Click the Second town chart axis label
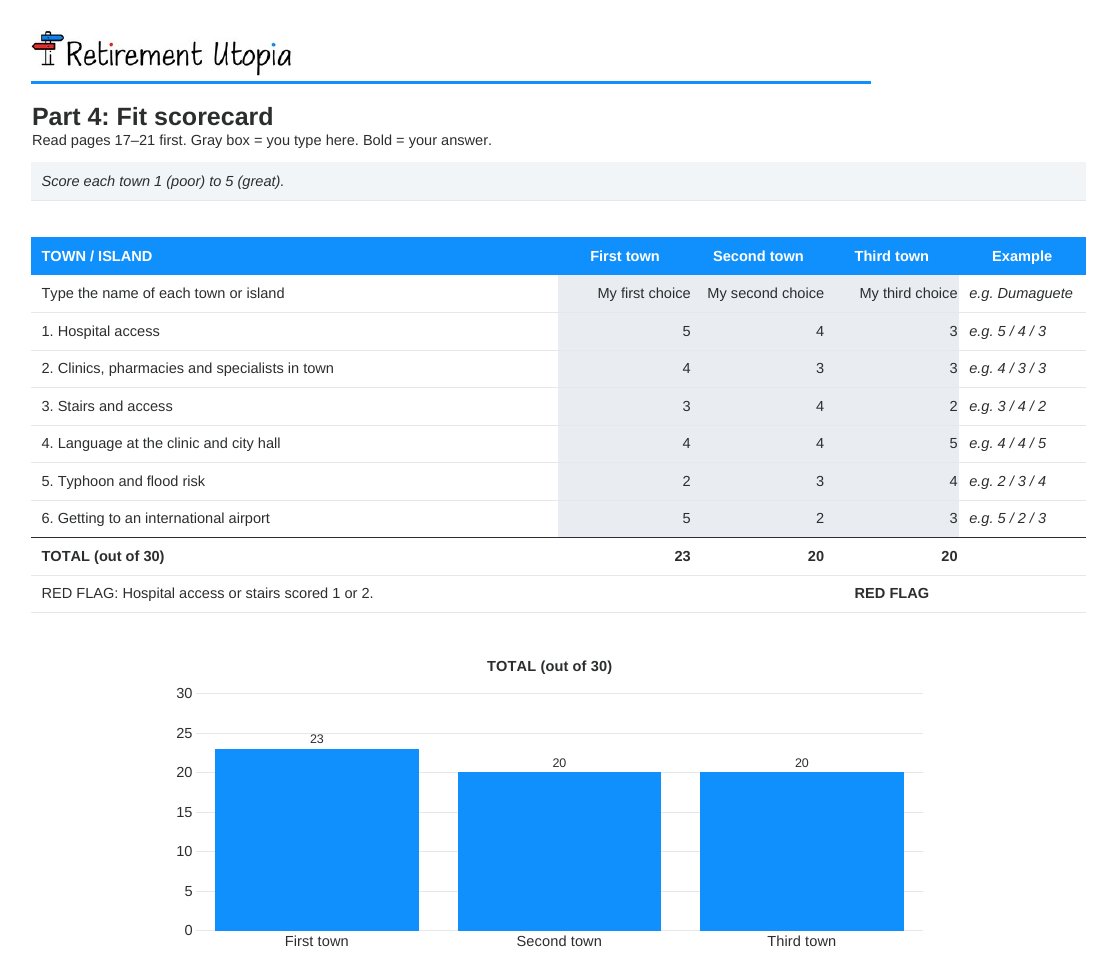 [x=559, y=941]
